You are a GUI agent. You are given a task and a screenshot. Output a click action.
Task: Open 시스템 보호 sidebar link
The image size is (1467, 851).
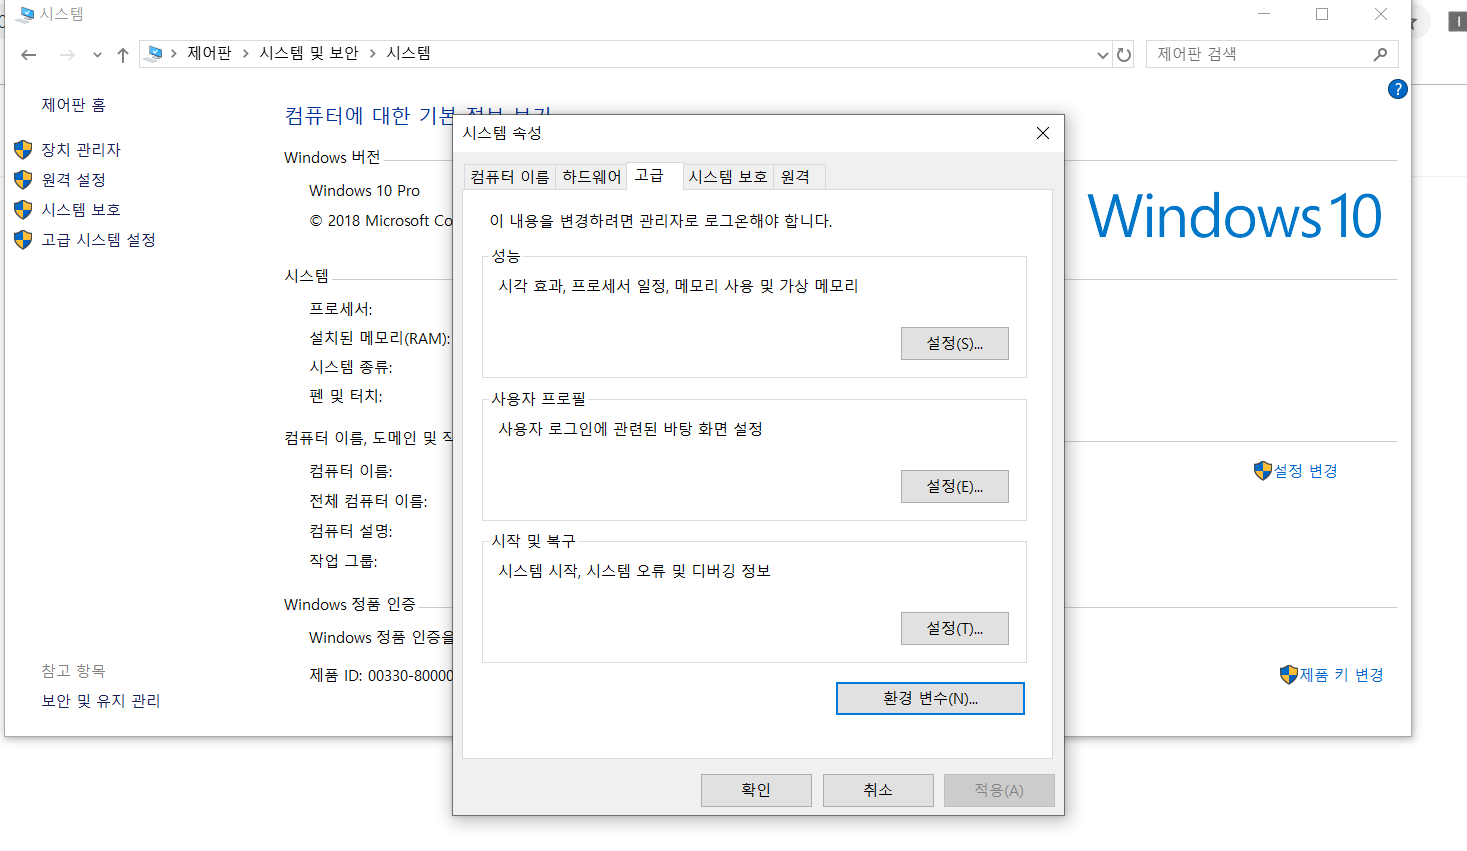pyautogui.click(x=81, y=210)
